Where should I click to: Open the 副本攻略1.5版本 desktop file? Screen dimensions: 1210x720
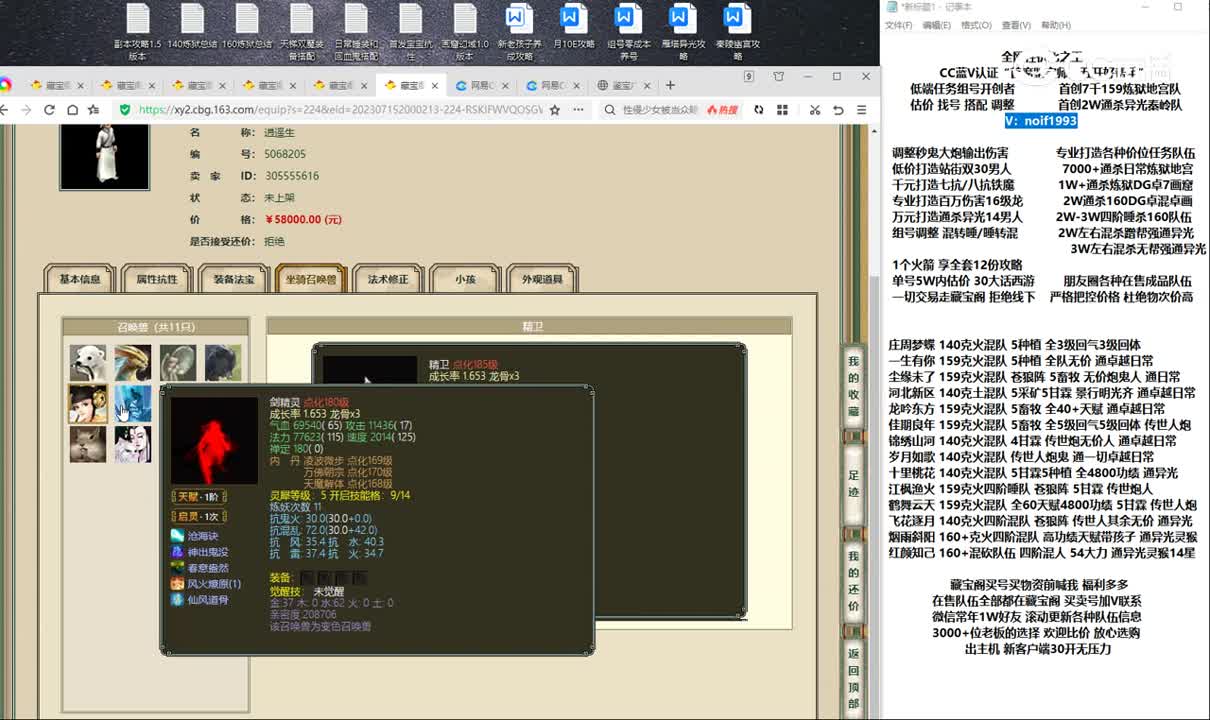[137, 32]
